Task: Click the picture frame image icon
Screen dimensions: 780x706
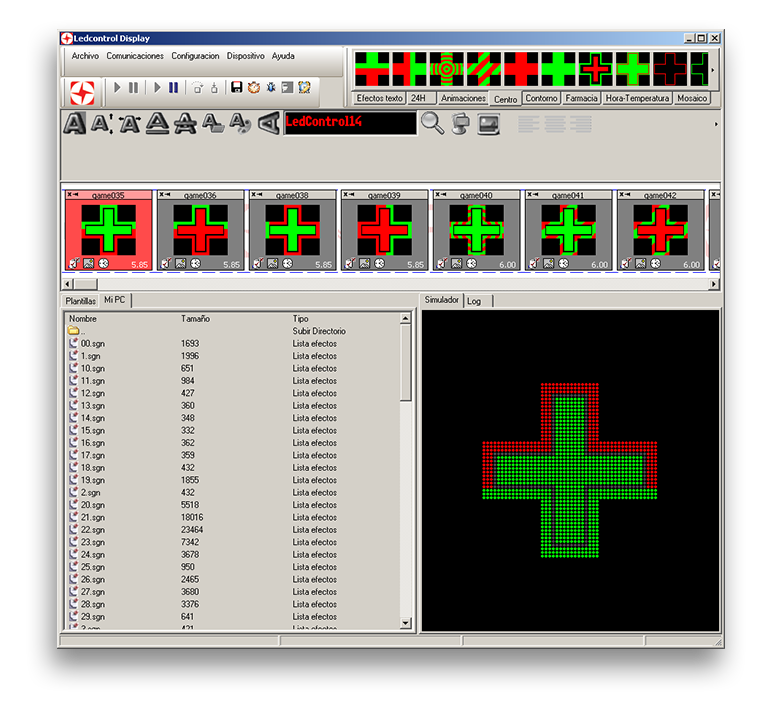Action: click(488, 124)
